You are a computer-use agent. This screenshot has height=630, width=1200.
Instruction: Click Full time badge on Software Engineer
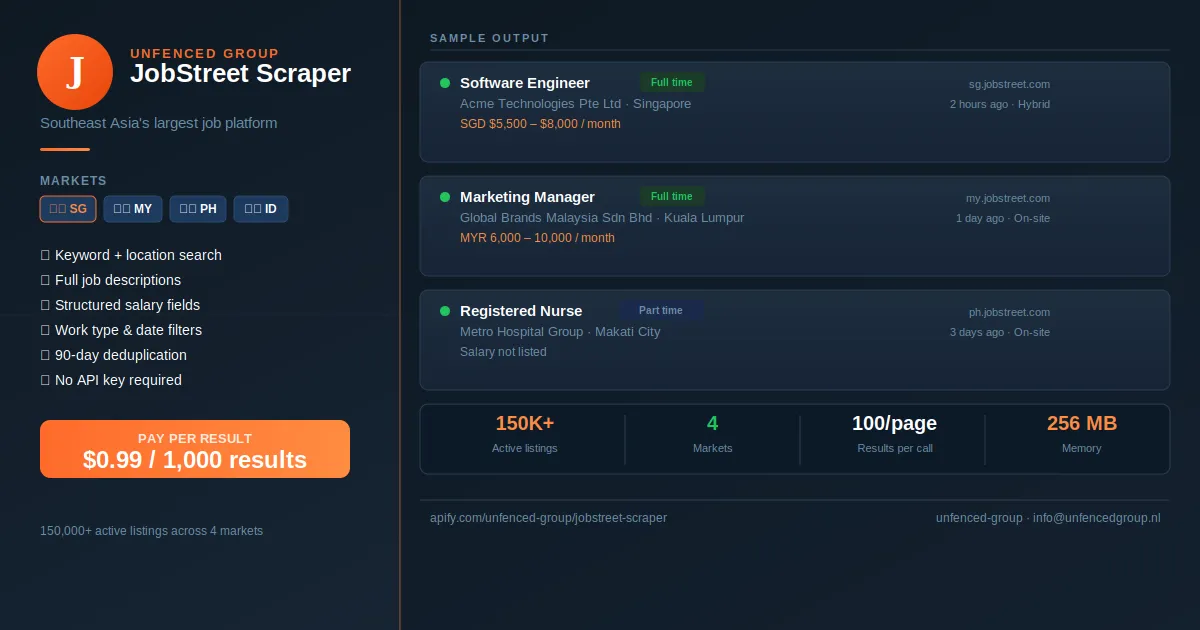click(672, 83)
